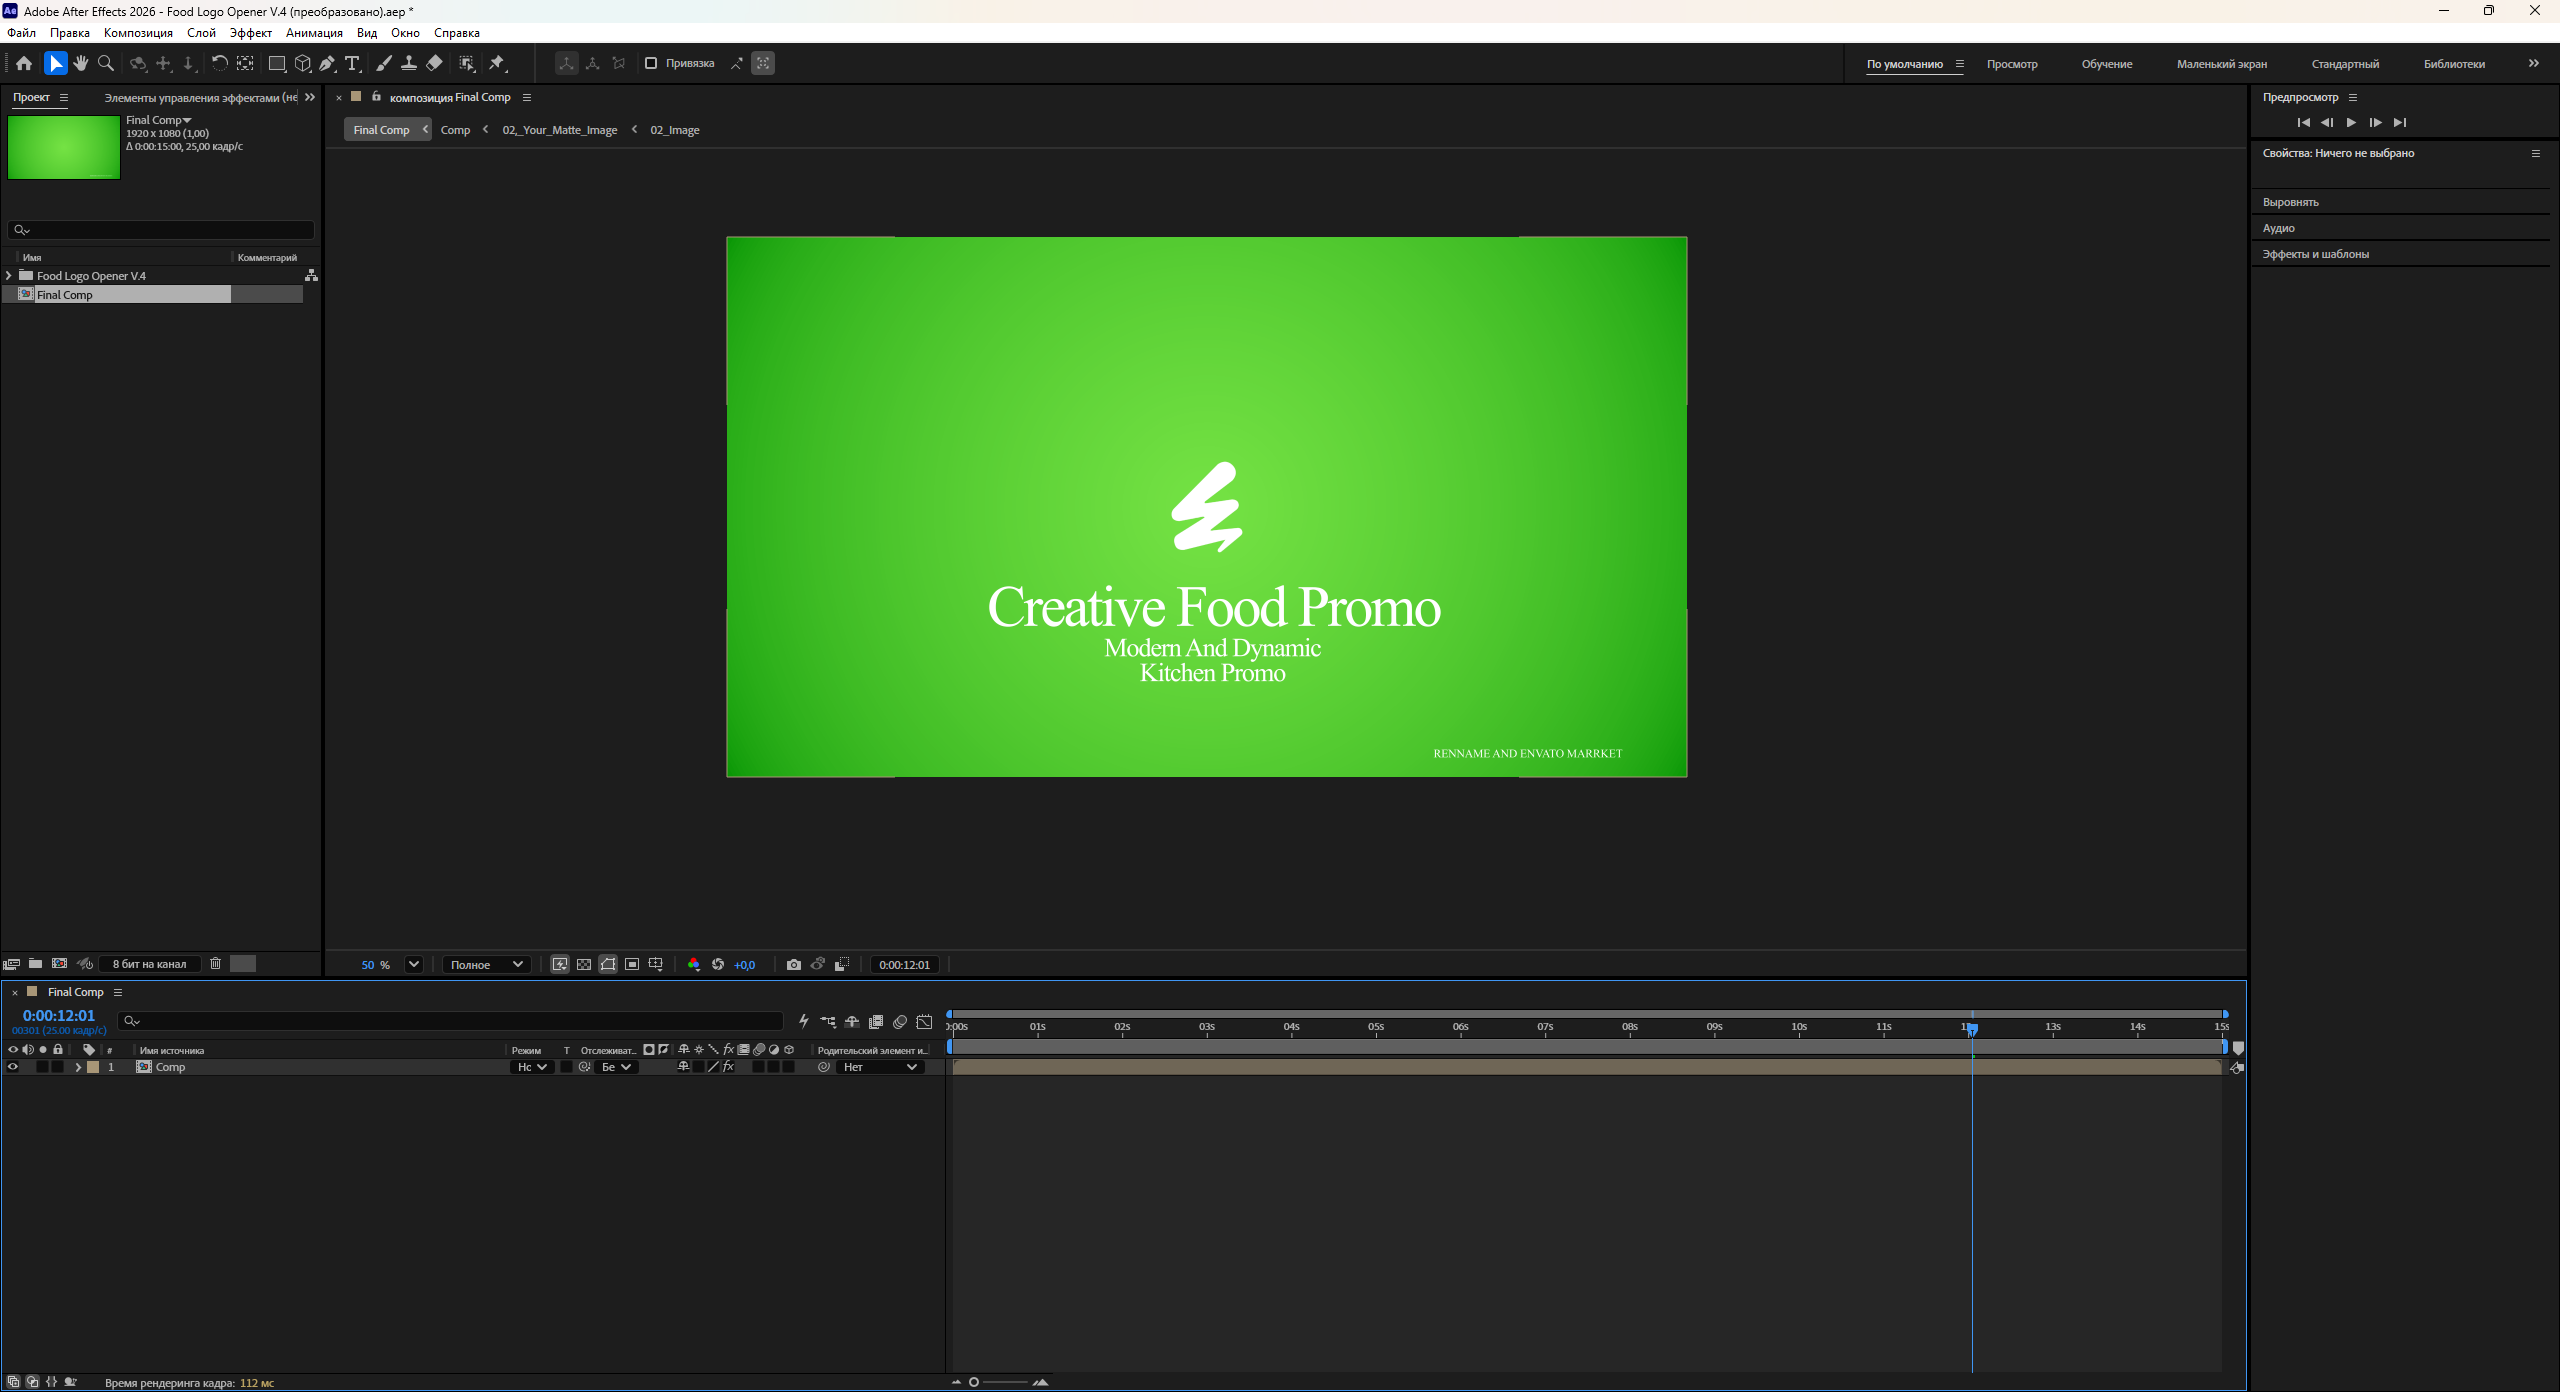Open the viewer zoom percentage dropdown
The image size is (2560, 1392).
(x=413, y=964)
